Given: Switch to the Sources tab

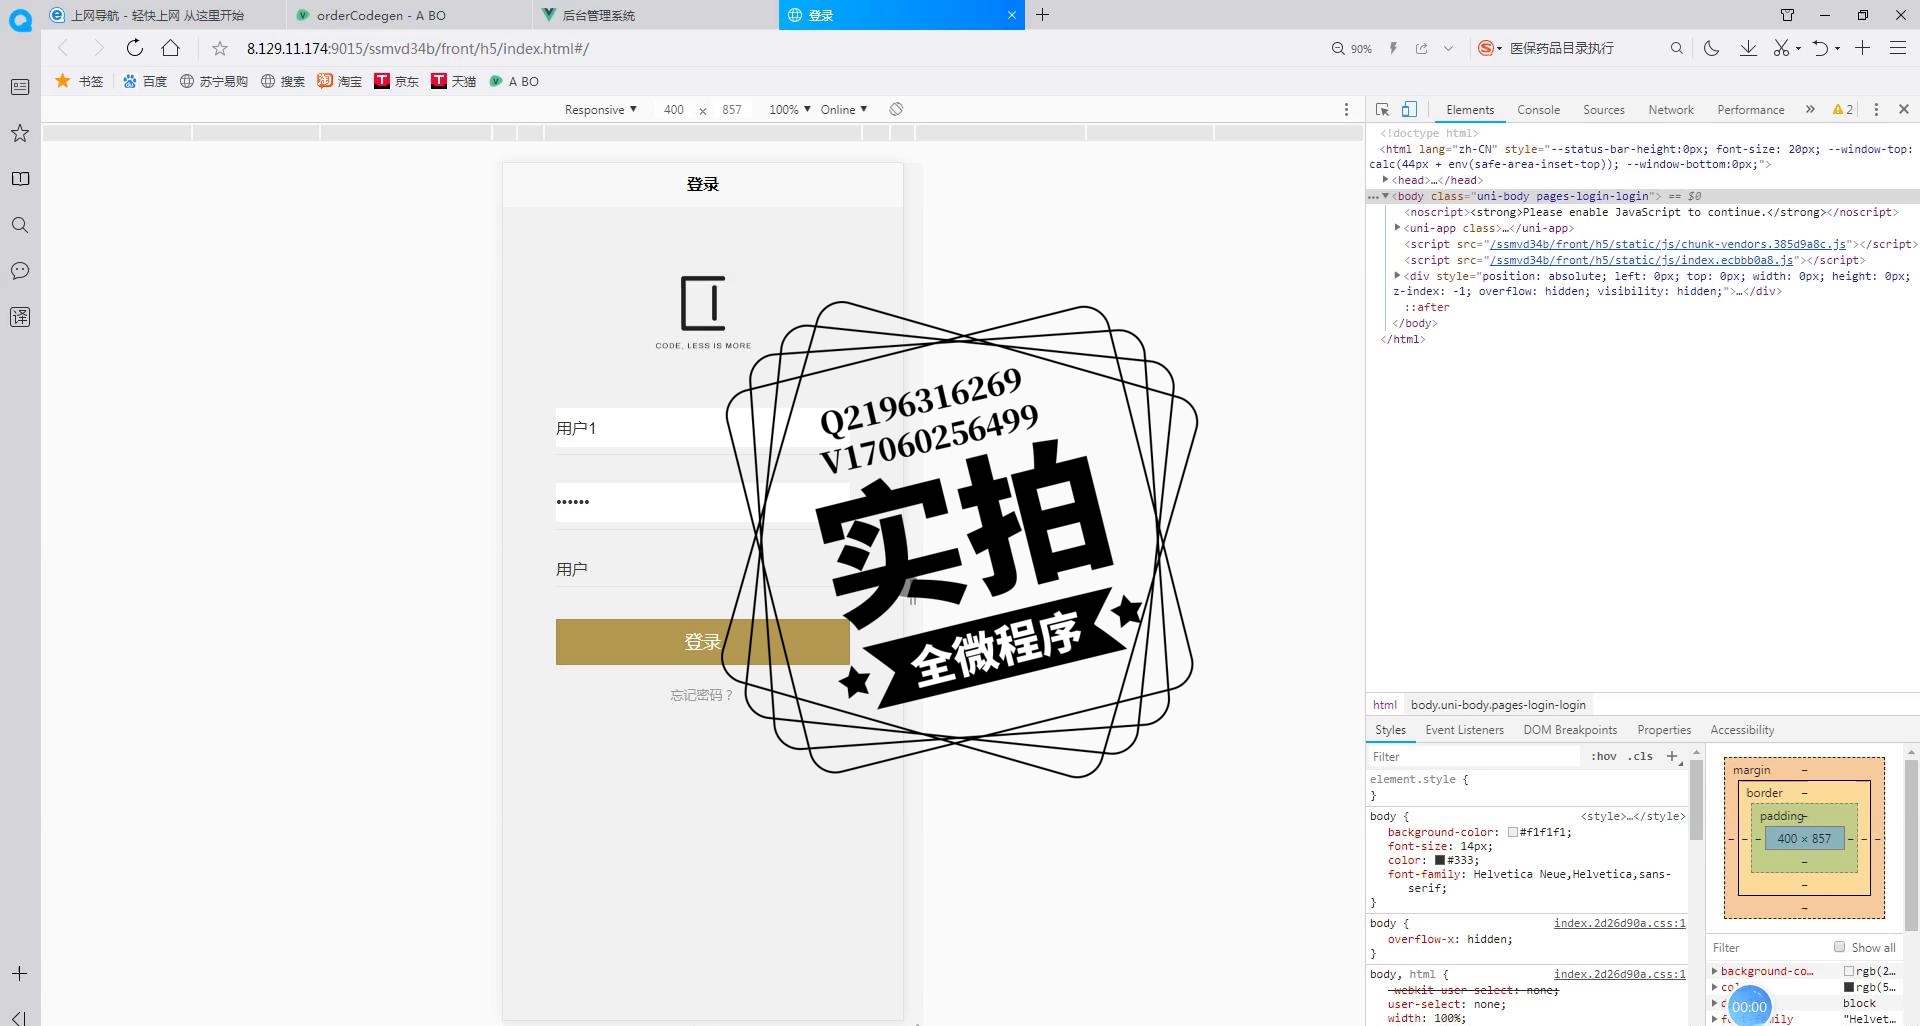Looking at the screenshot, I should tap(1603, 110).
